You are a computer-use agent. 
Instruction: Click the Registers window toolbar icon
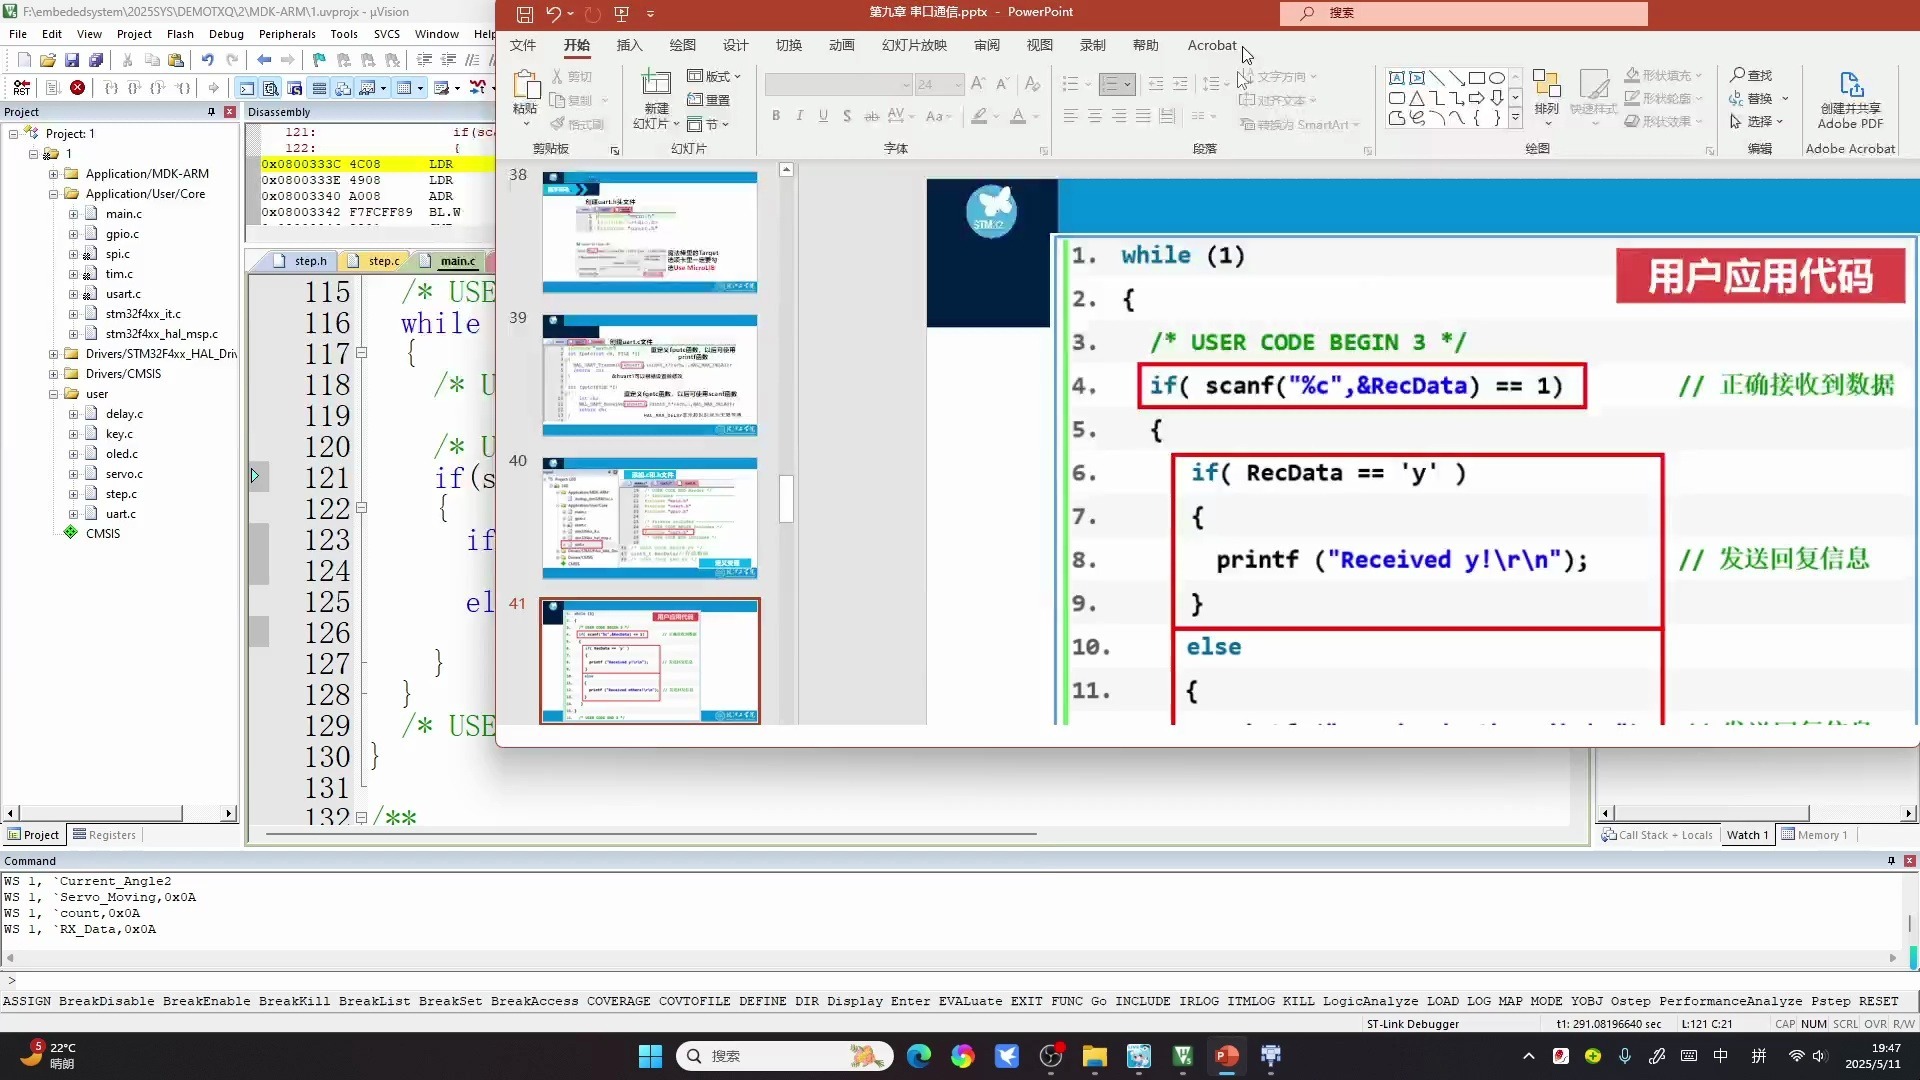click(319, 88)
